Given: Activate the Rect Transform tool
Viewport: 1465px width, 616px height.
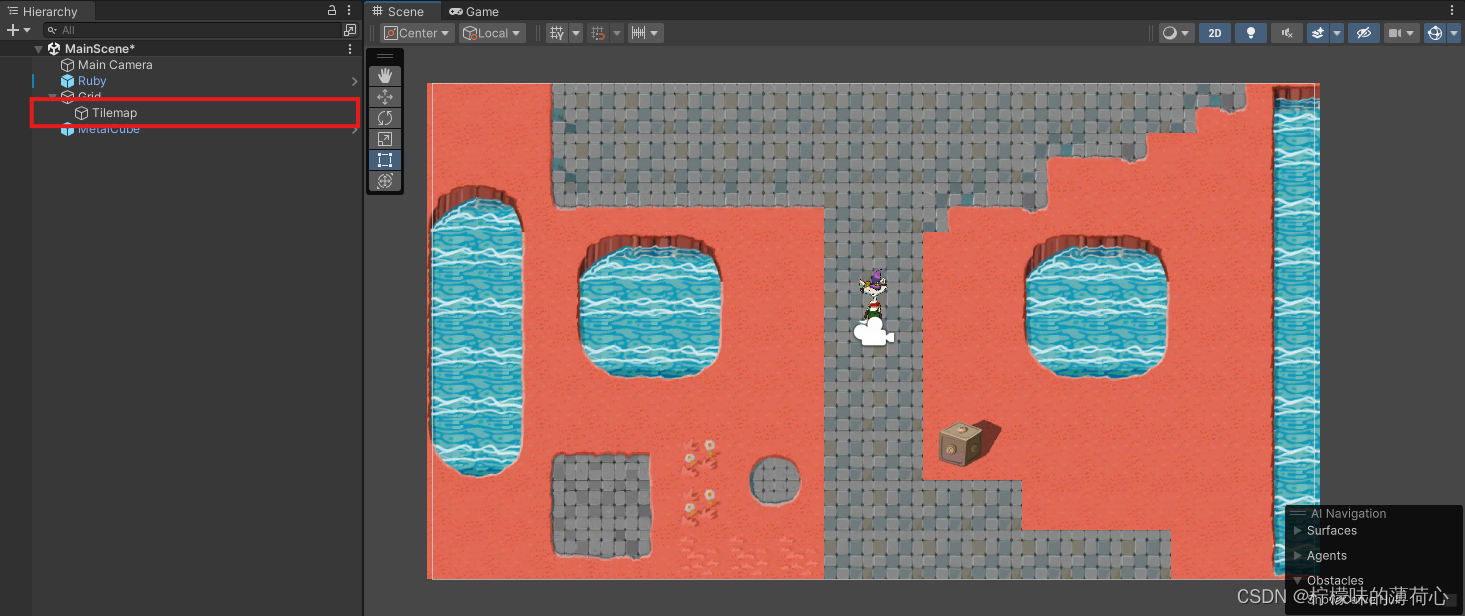Looking at the screenshot, I should point(385,160).
